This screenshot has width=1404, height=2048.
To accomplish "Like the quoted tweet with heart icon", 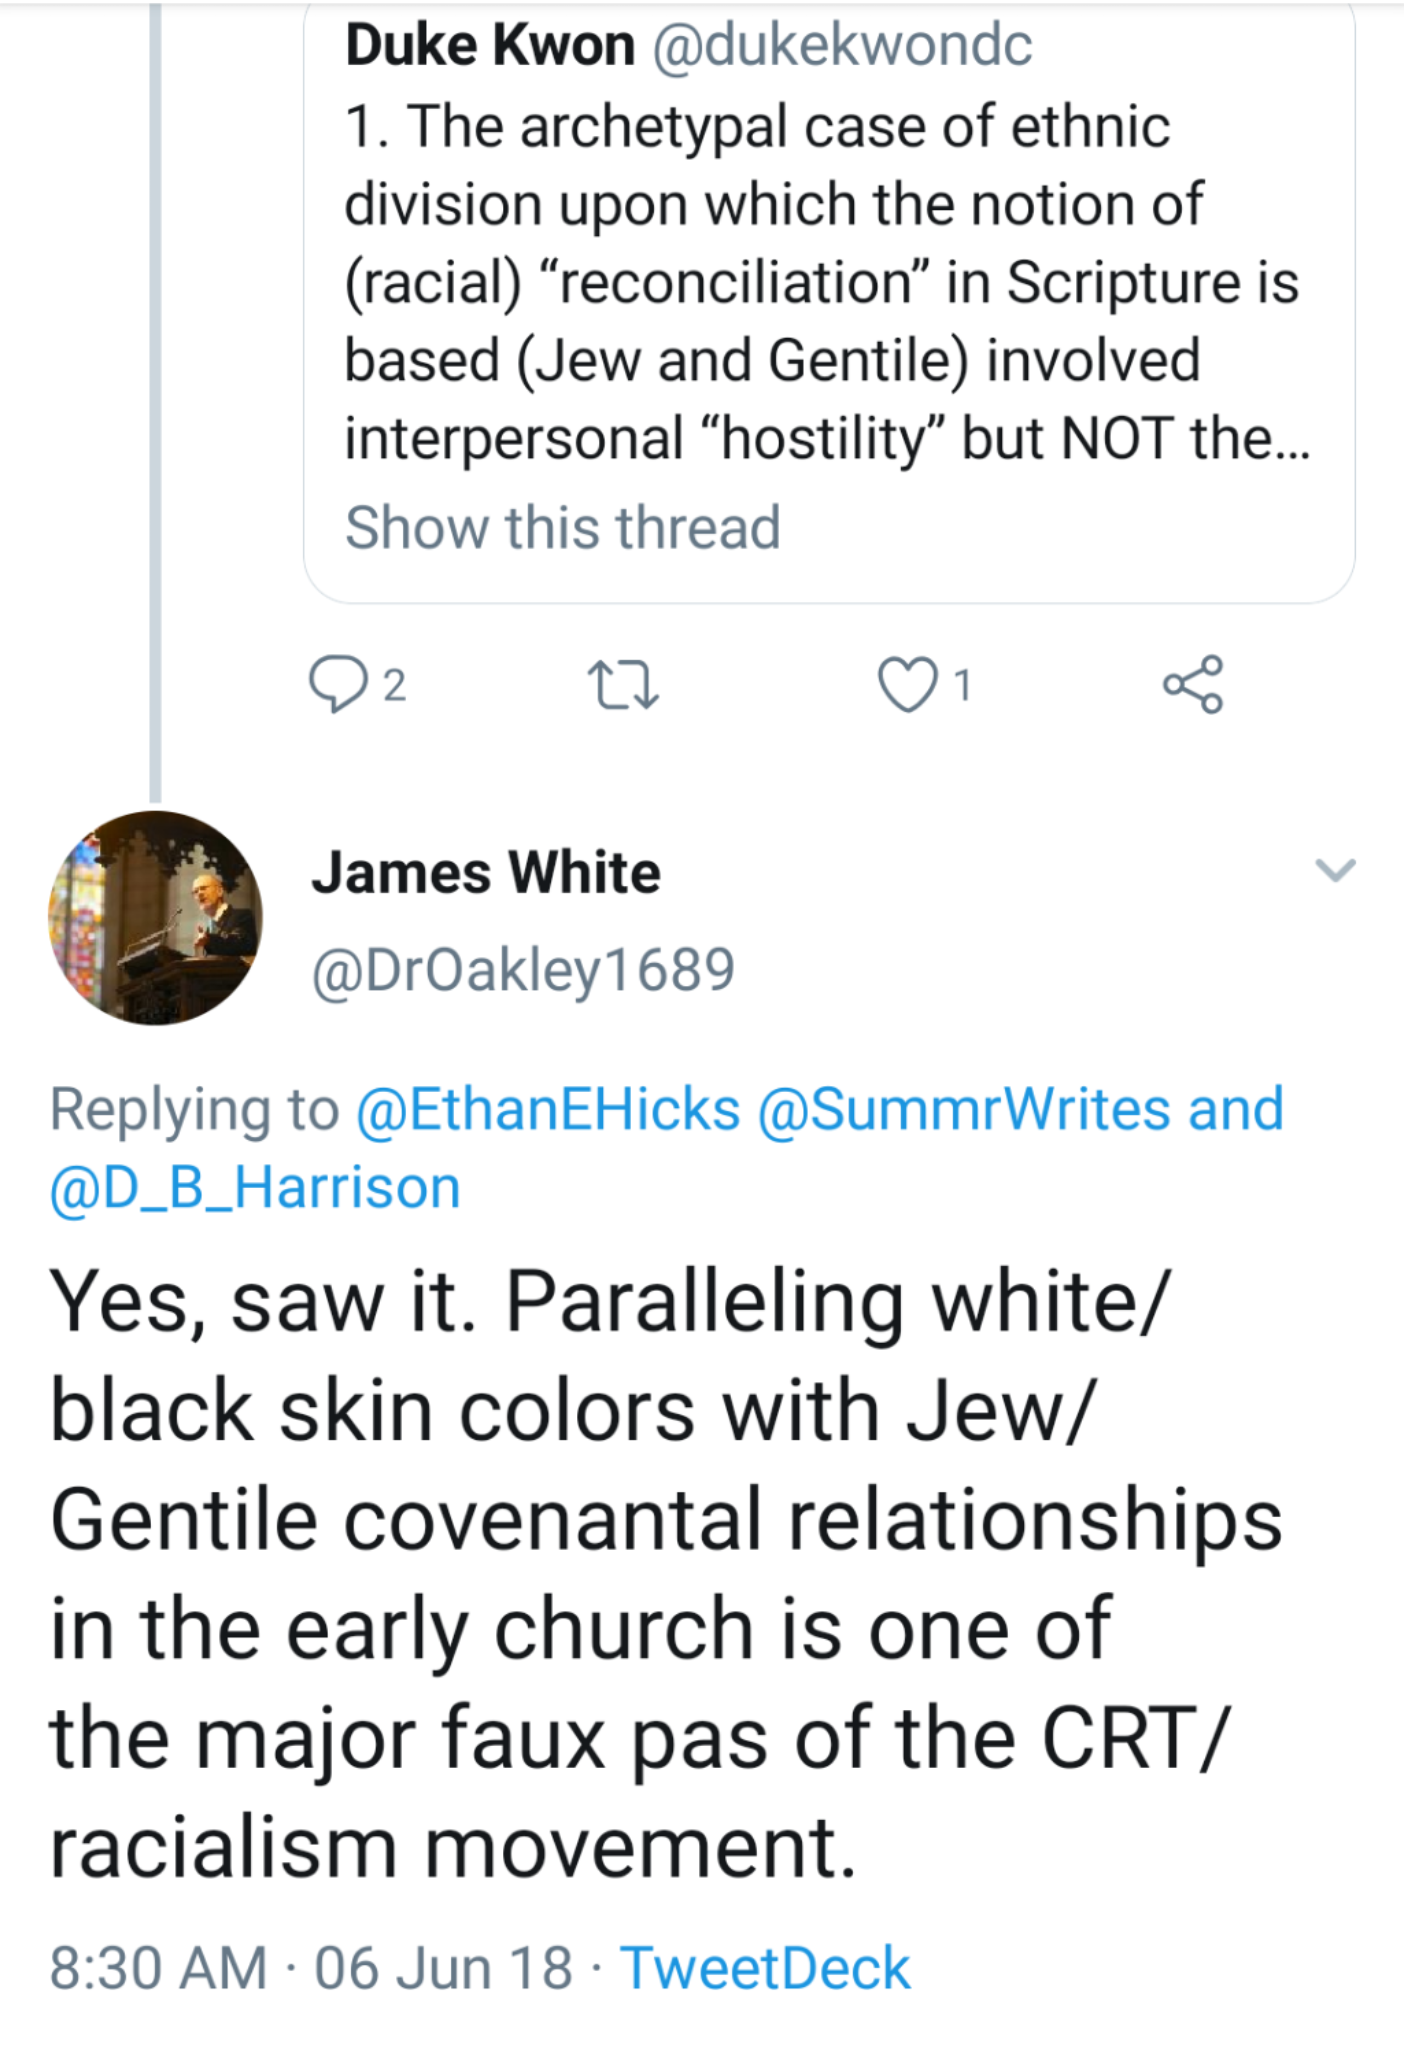I will 907,686.
